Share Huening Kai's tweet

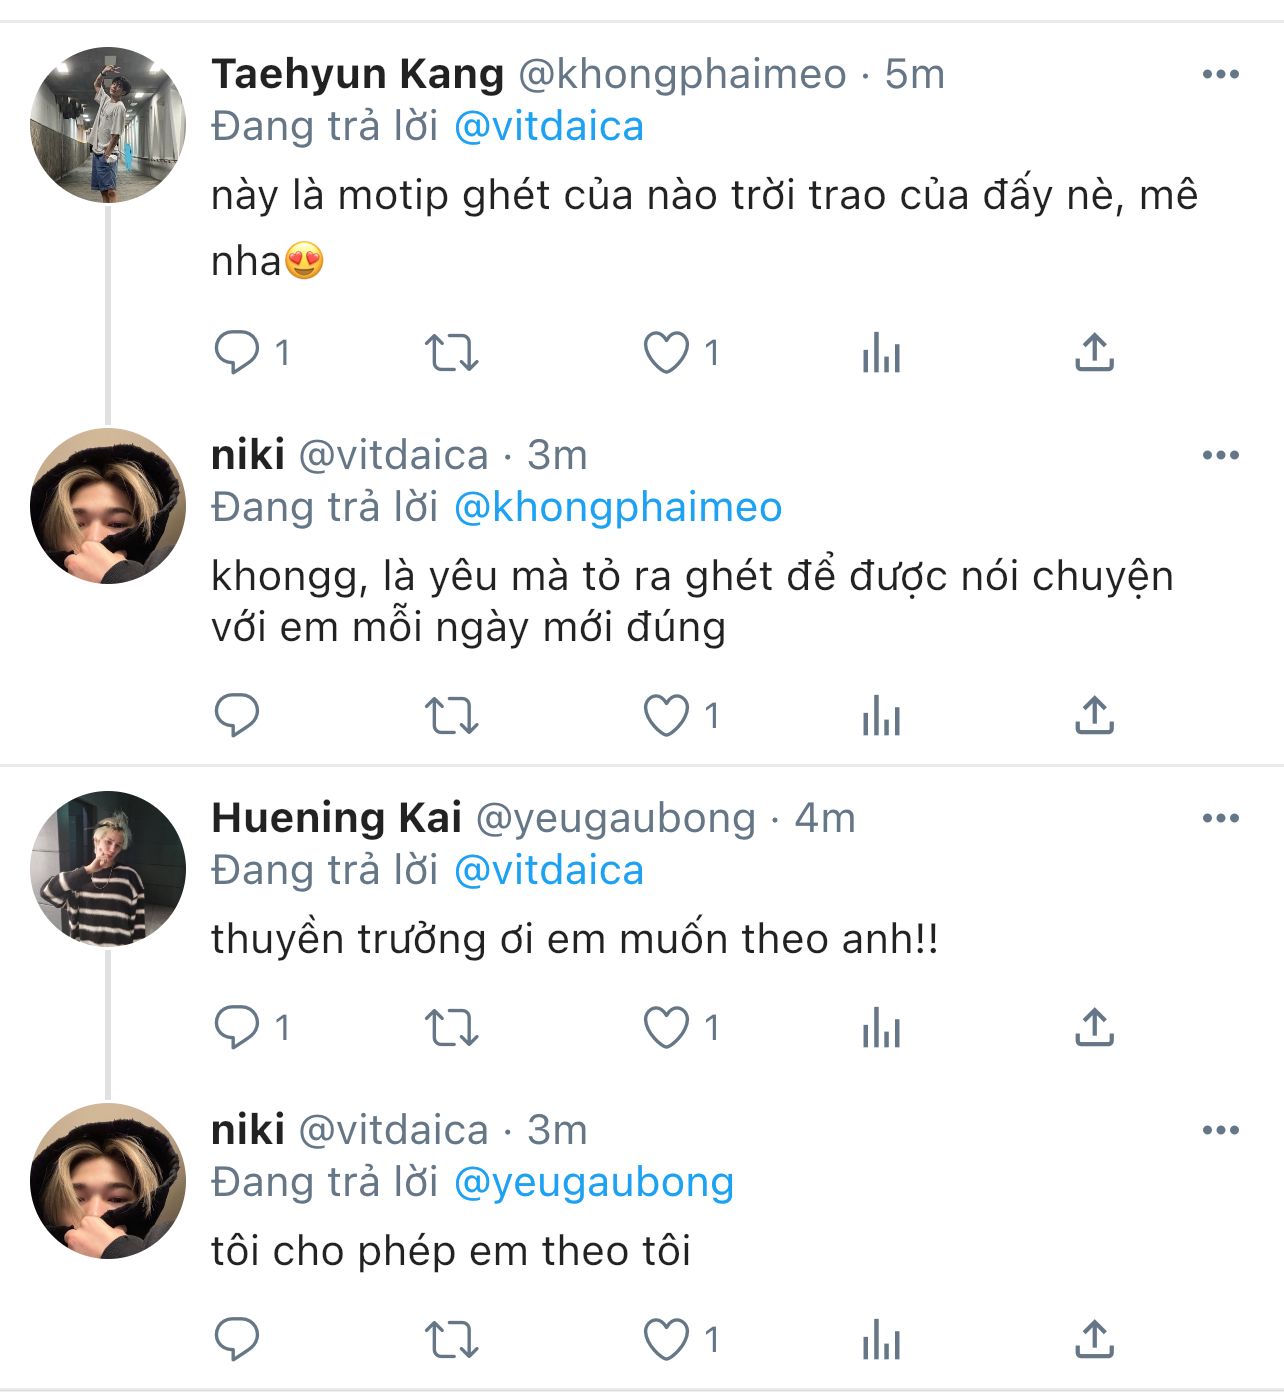pos(1094,1027)
